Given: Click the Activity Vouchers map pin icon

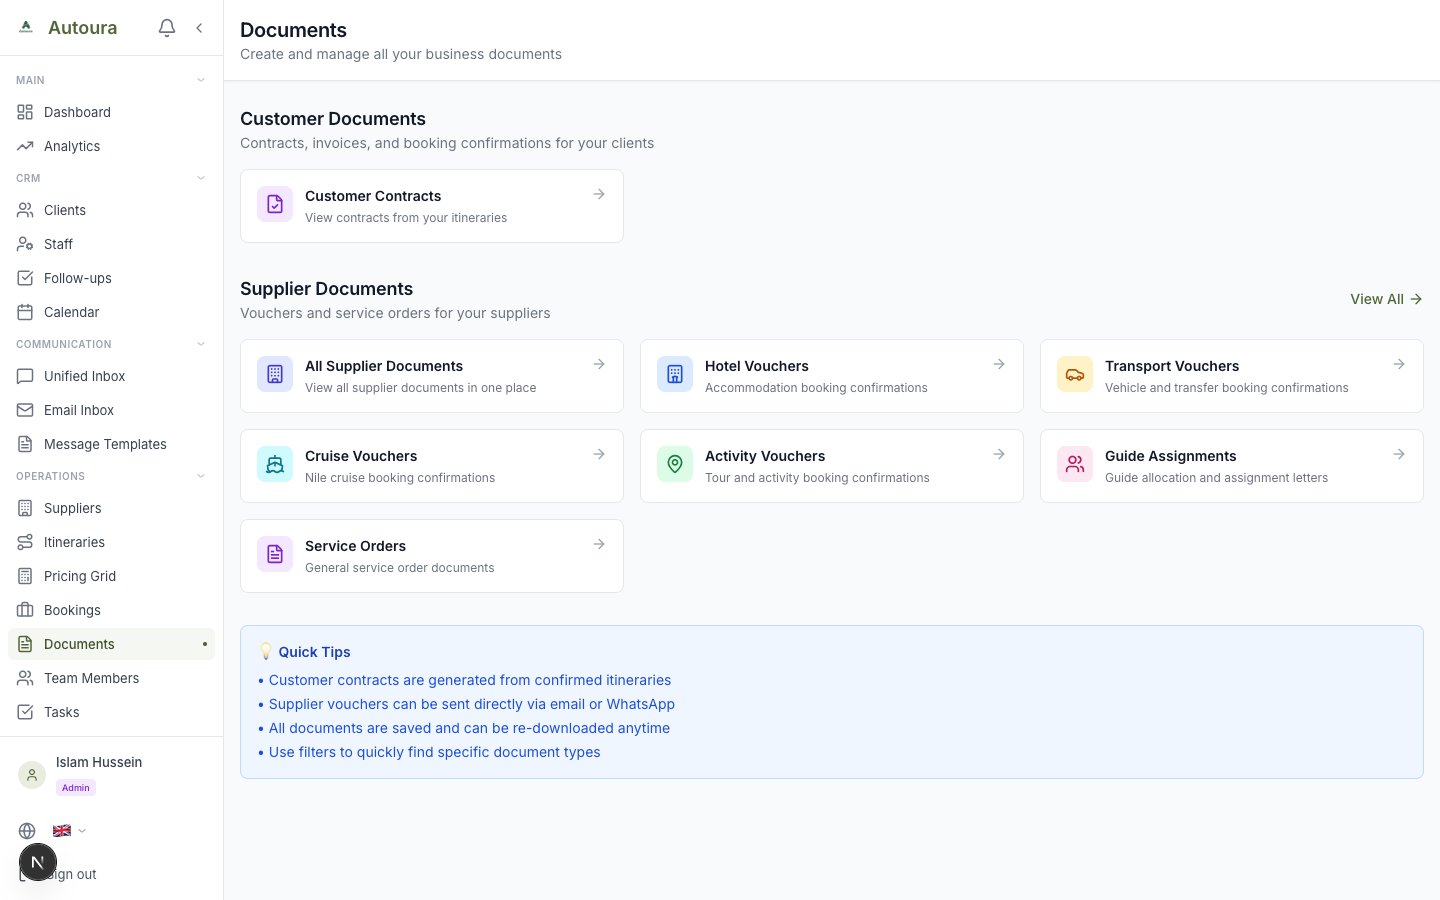Looking at the screenshot, I should [675, 464].
